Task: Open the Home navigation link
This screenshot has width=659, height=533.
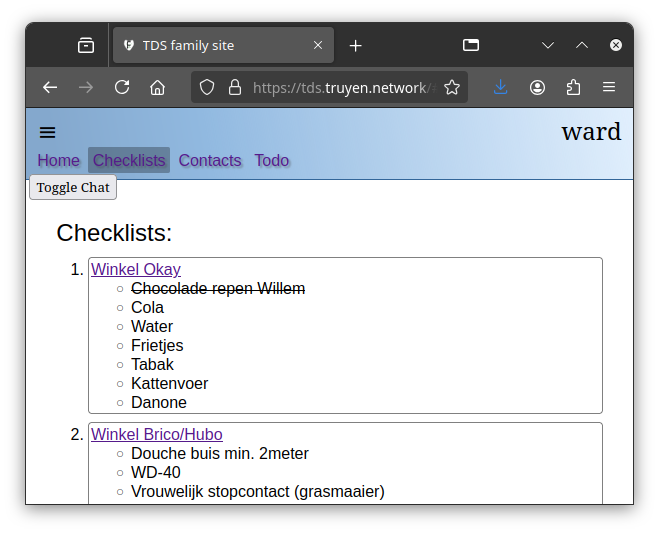Action: point(58,160)
